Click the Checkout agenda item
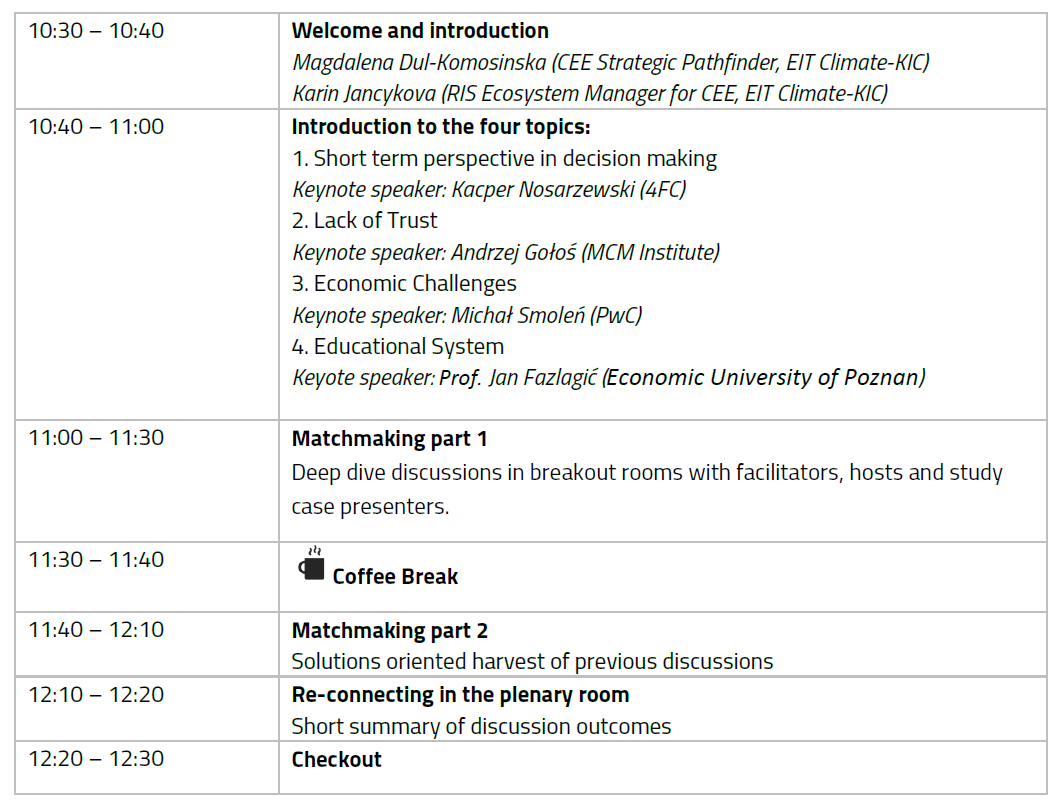1059x807 pixels. pyautogui.click(x=336, y=759)
